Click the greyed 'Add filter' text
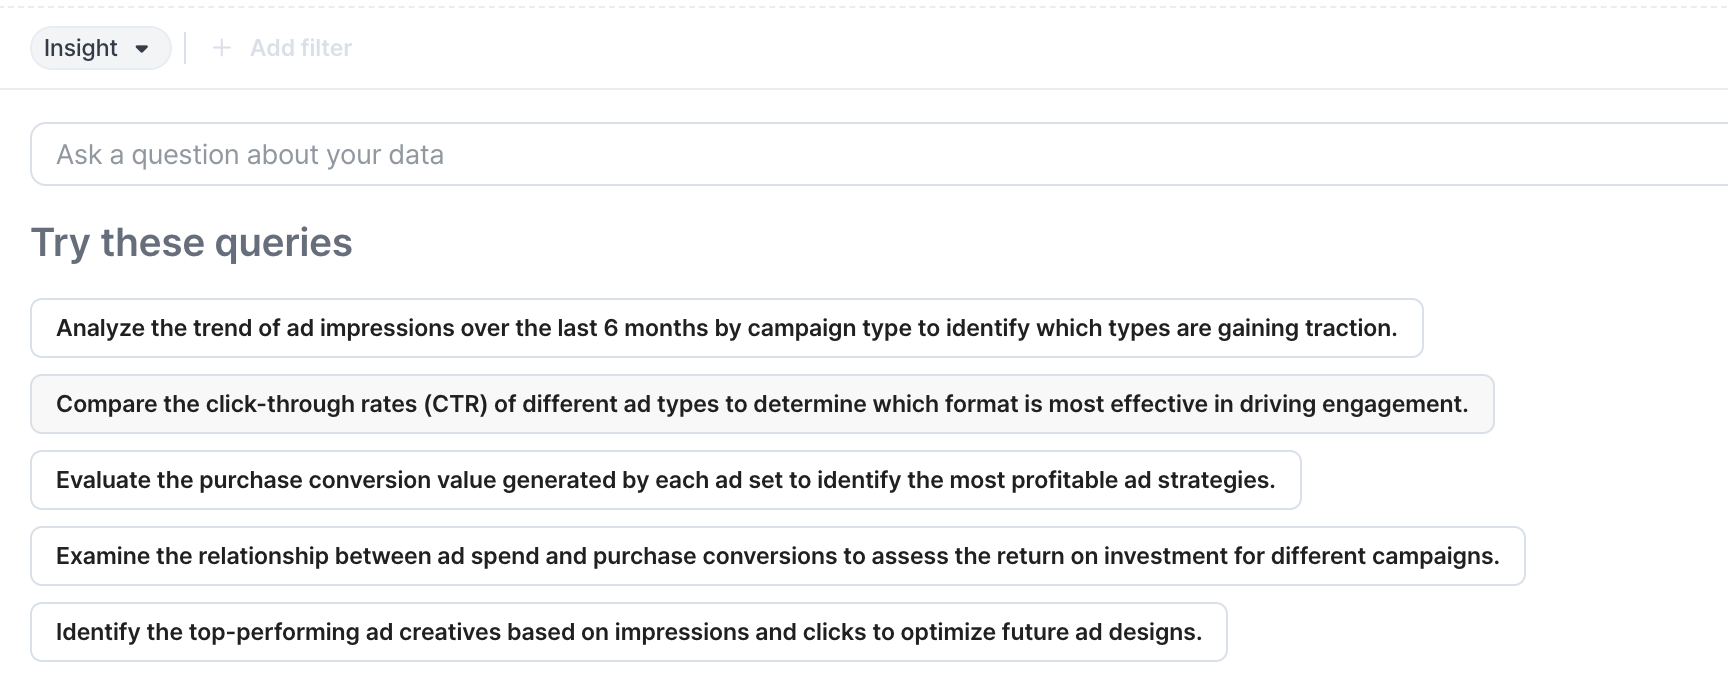 point(301,48)
